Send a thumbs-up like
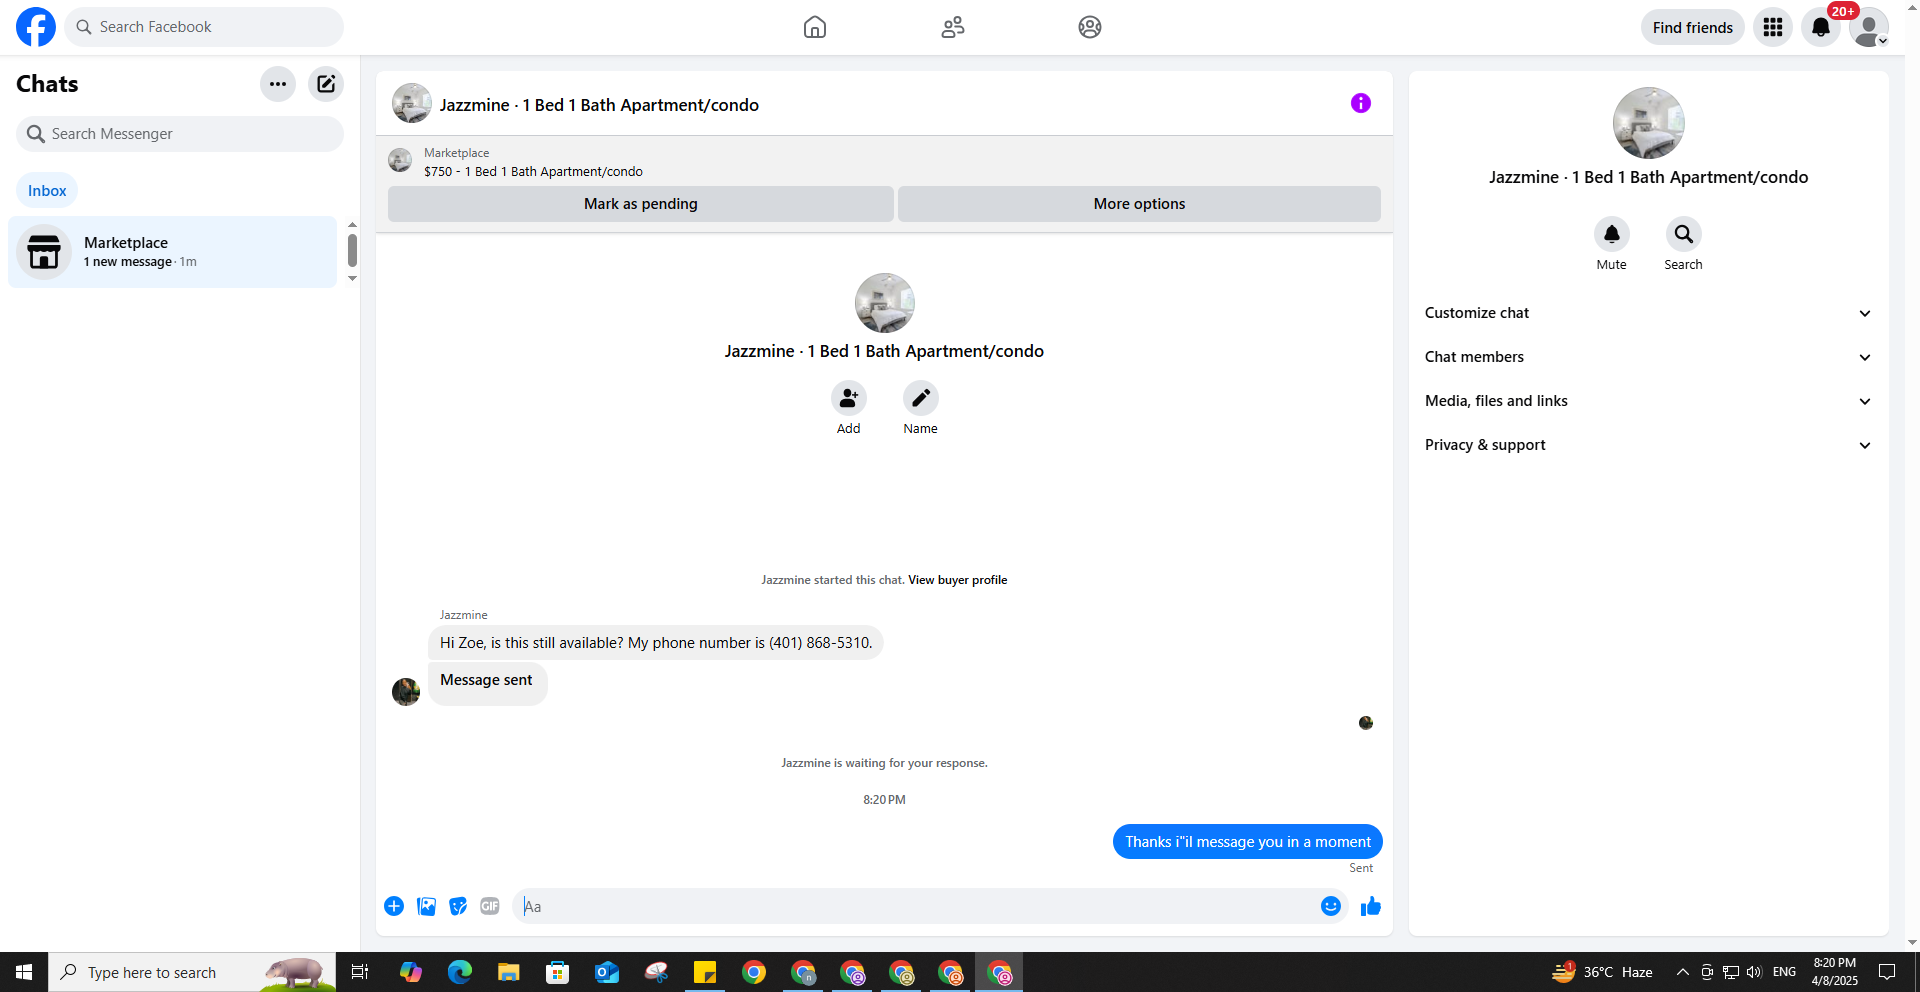The width and height of the screenshot is (1920, 992). (x=1370, y=906)
